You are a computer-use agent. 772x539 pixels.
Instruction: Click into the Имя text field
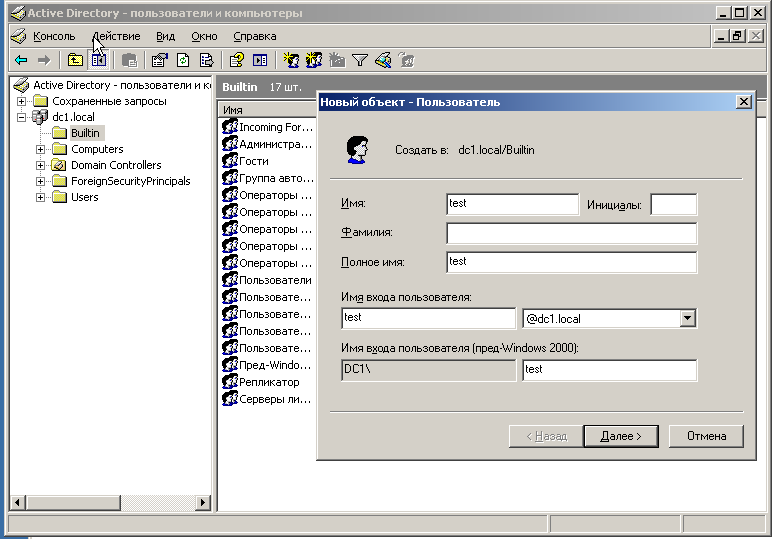coord(513,204)
